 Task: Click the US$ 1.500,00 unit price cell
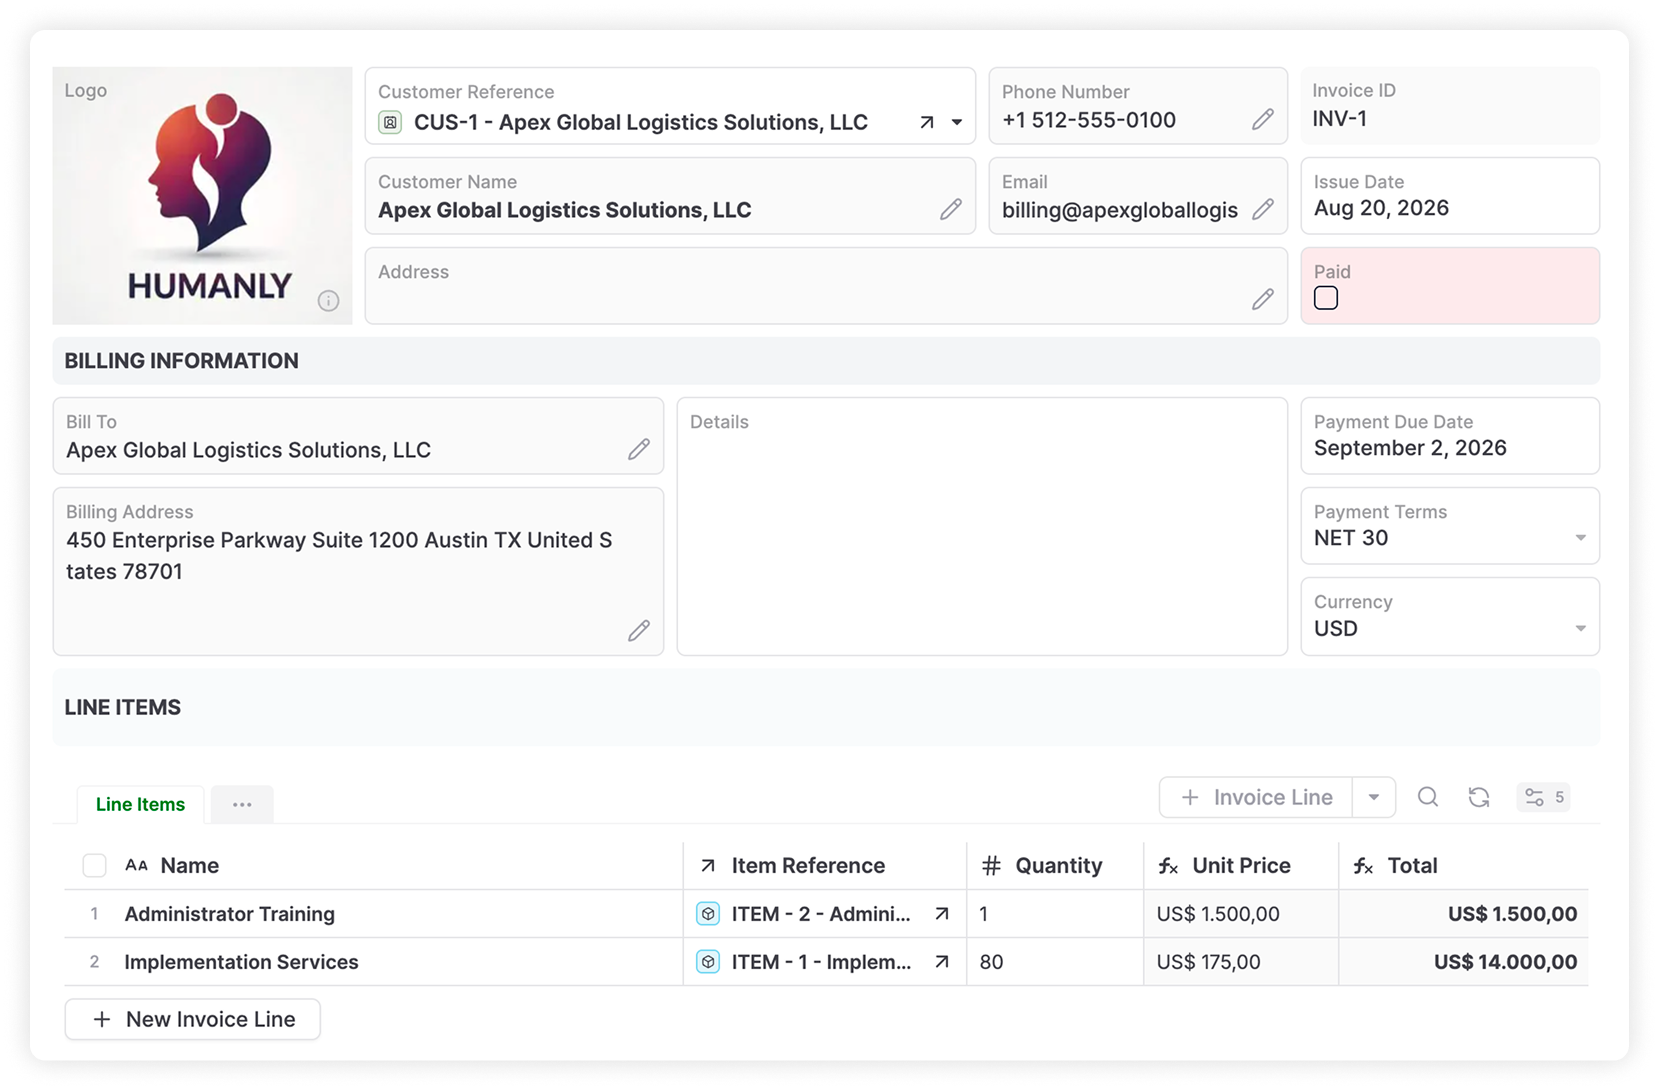[1241, 914]
